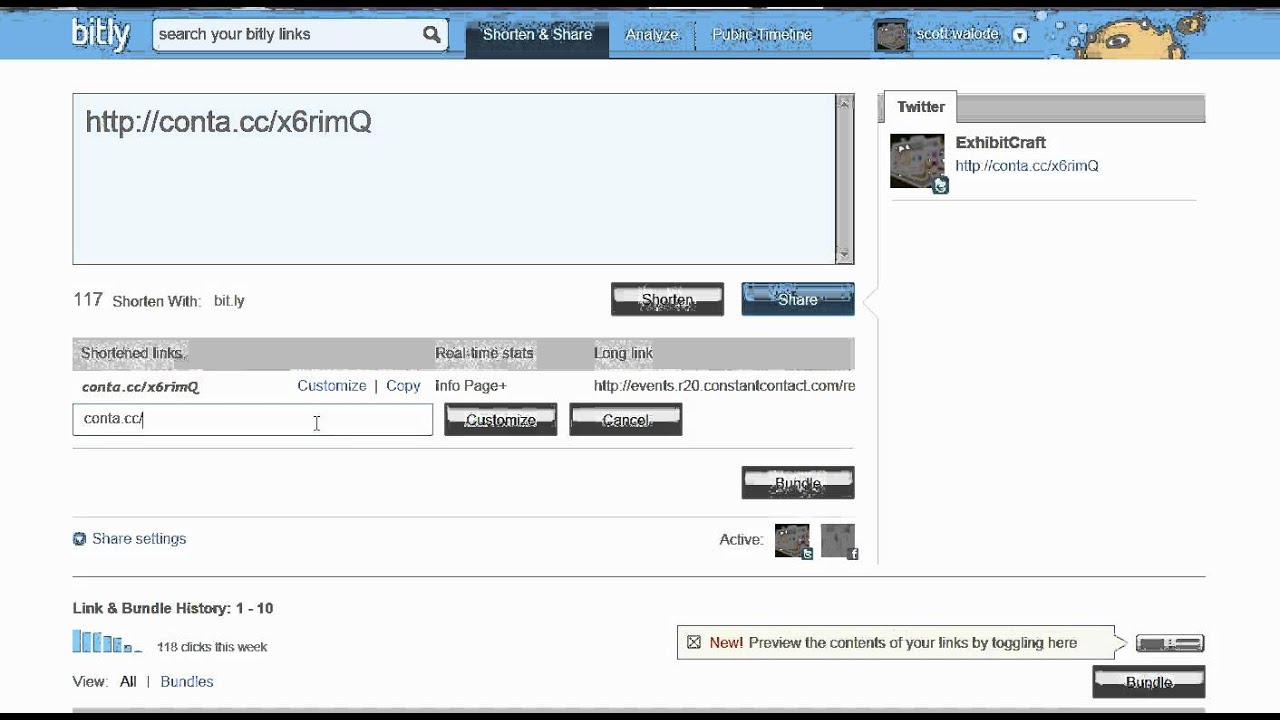Dismiss the New preview notice X icon
Viewport: 1280px width, 720px height.
tap(694, 643)
